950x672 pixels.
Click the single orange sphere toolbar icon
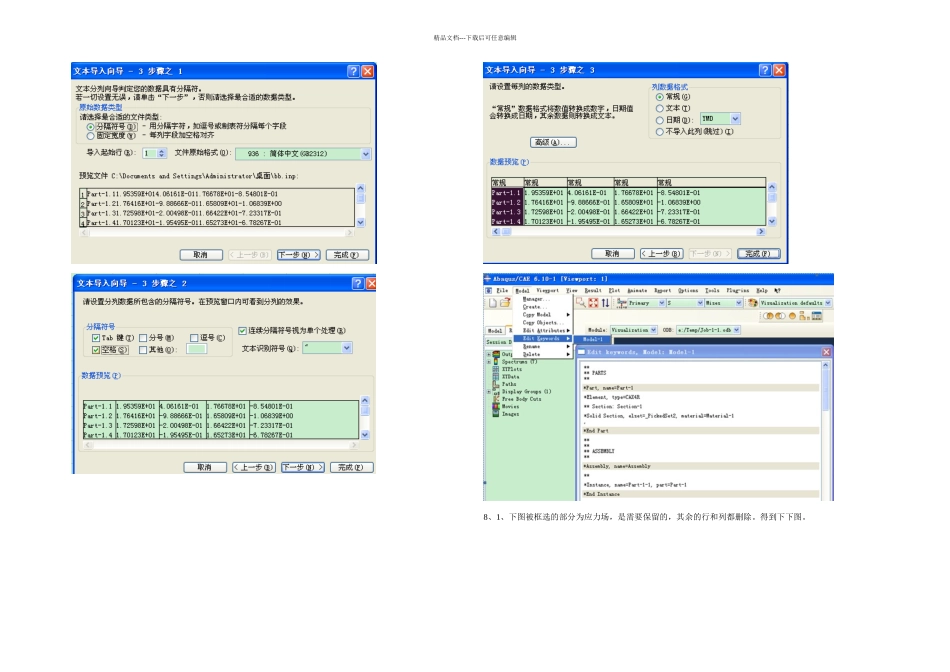coord(792,316)
